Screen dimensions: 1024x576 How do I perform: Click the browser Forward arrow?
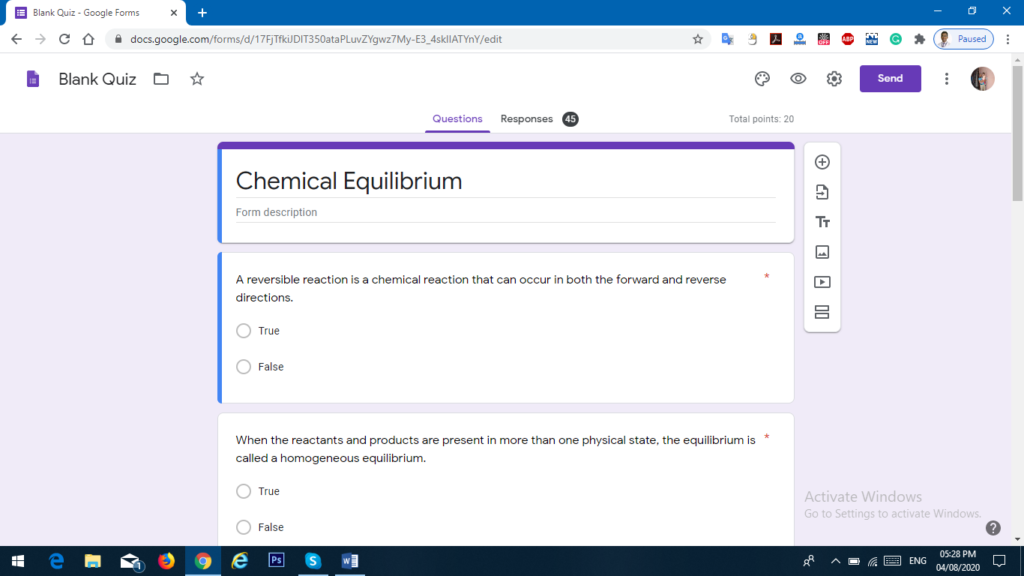pyautogui.click(x=40, y=39)
